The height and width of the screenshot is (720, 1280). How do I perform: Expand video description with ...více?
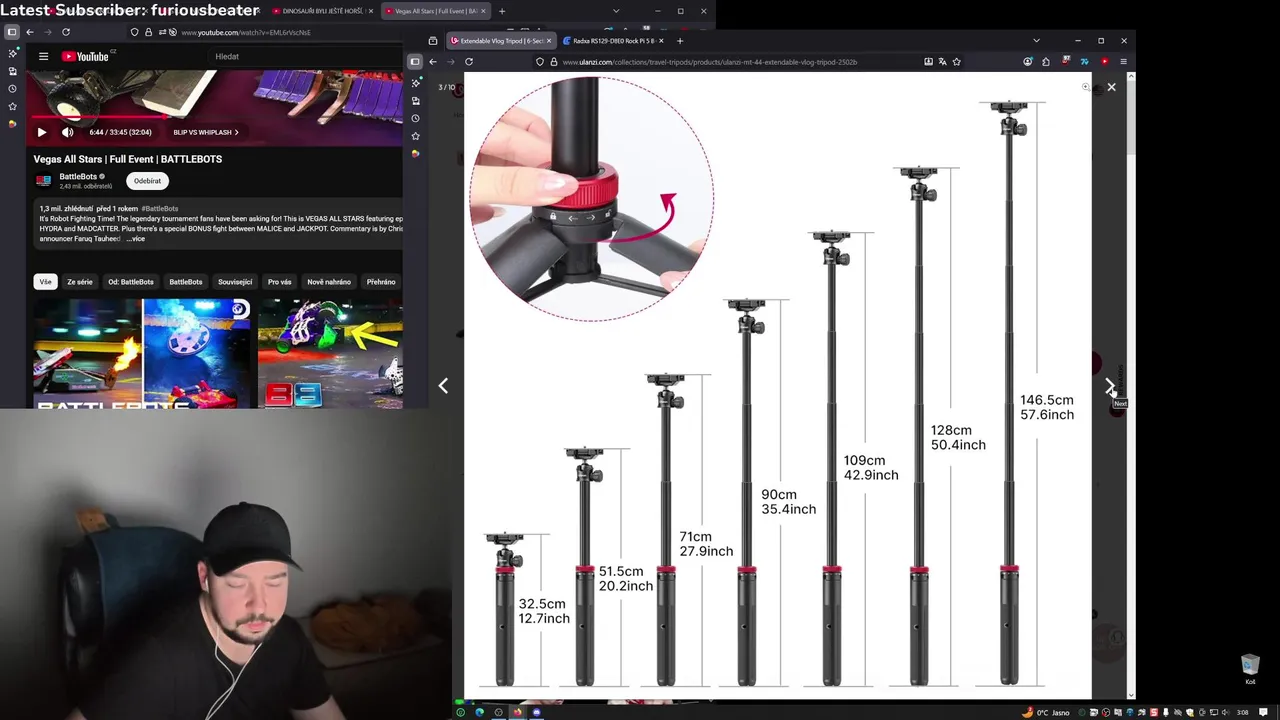[x=135, y=239]
